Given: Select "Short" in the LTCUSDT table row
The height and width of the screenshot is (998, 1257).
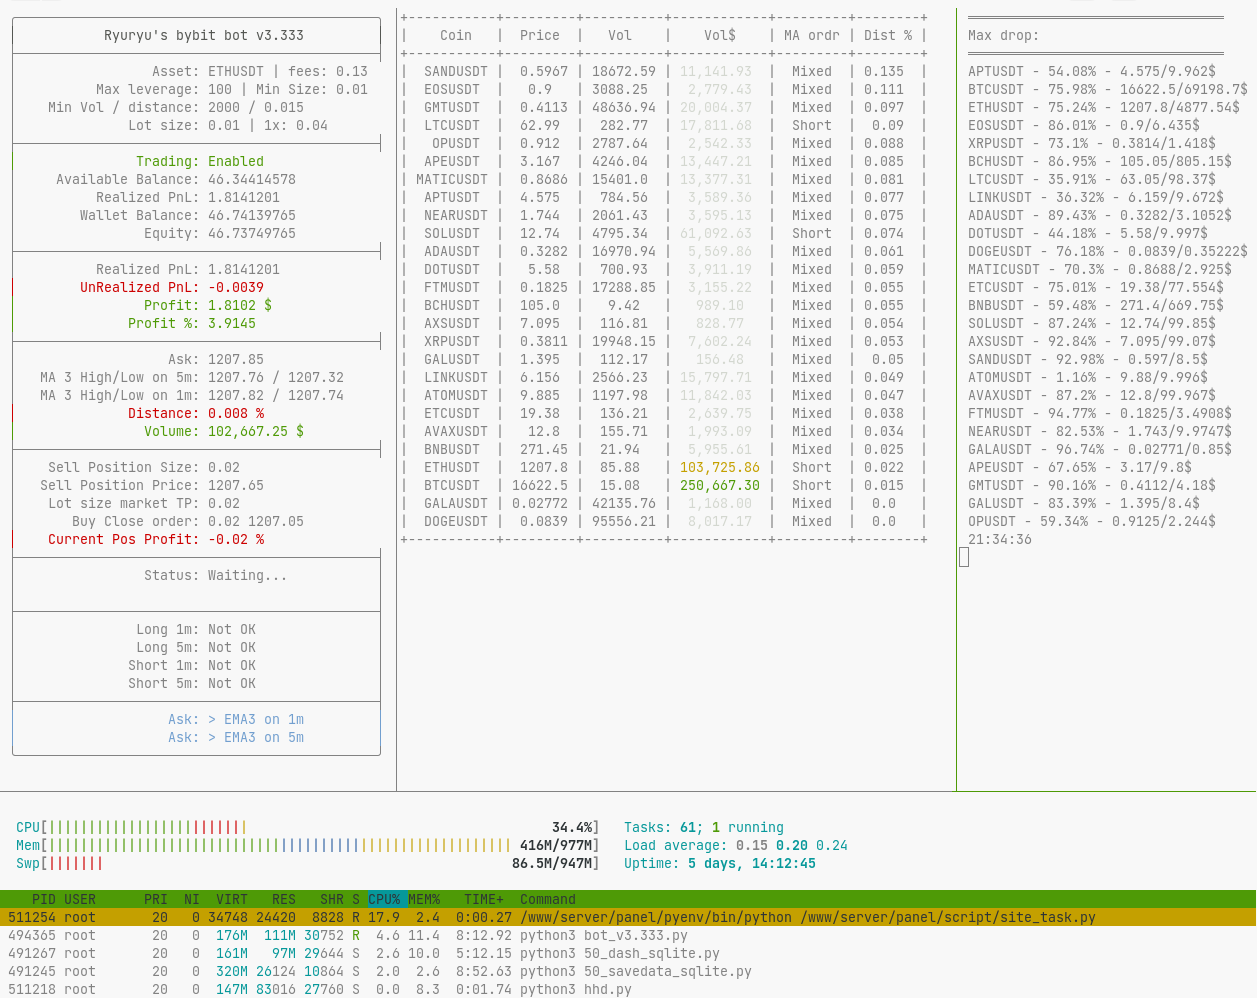Looking at the screenshot, I should point(812,125).
